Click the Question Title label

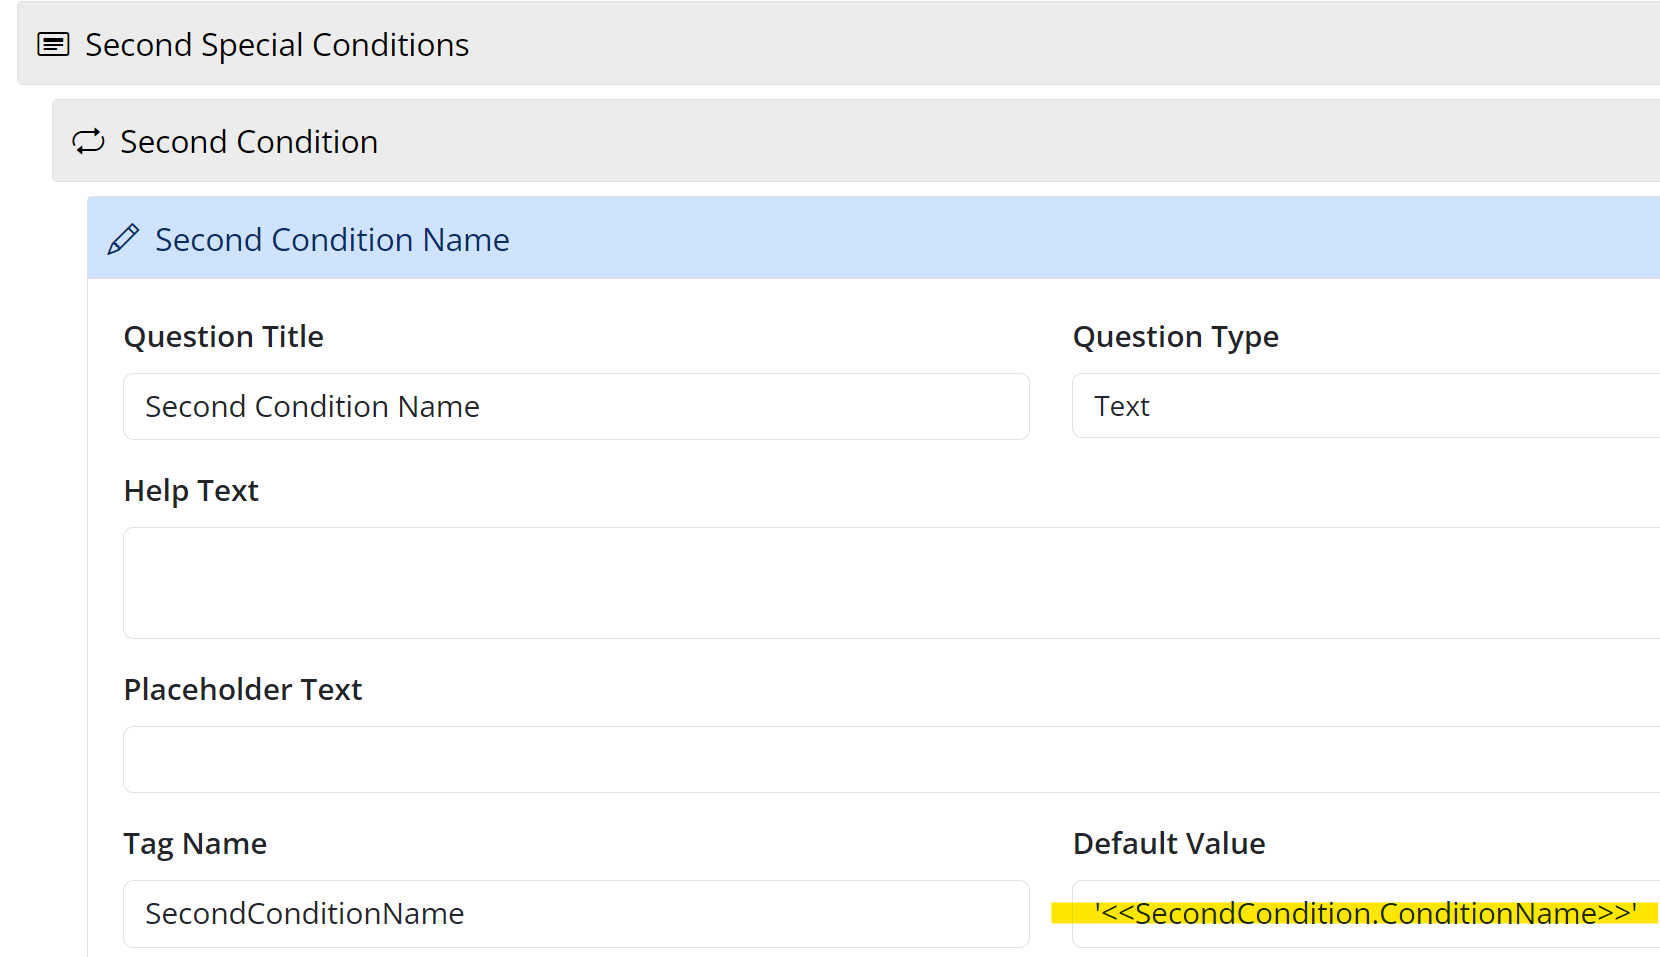click(223, 337)
